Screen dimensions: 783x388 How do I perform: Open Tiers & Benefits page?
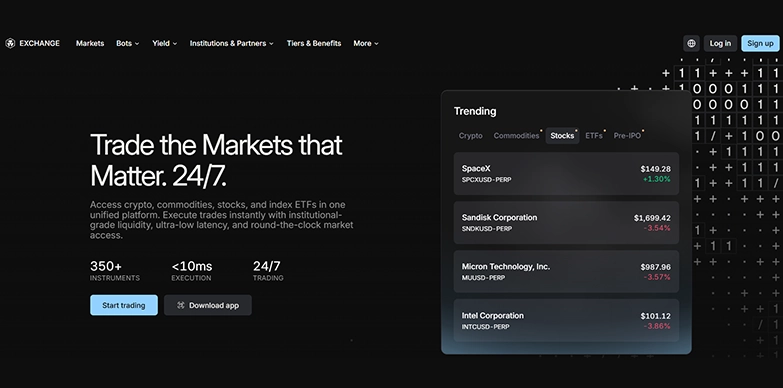314,43
